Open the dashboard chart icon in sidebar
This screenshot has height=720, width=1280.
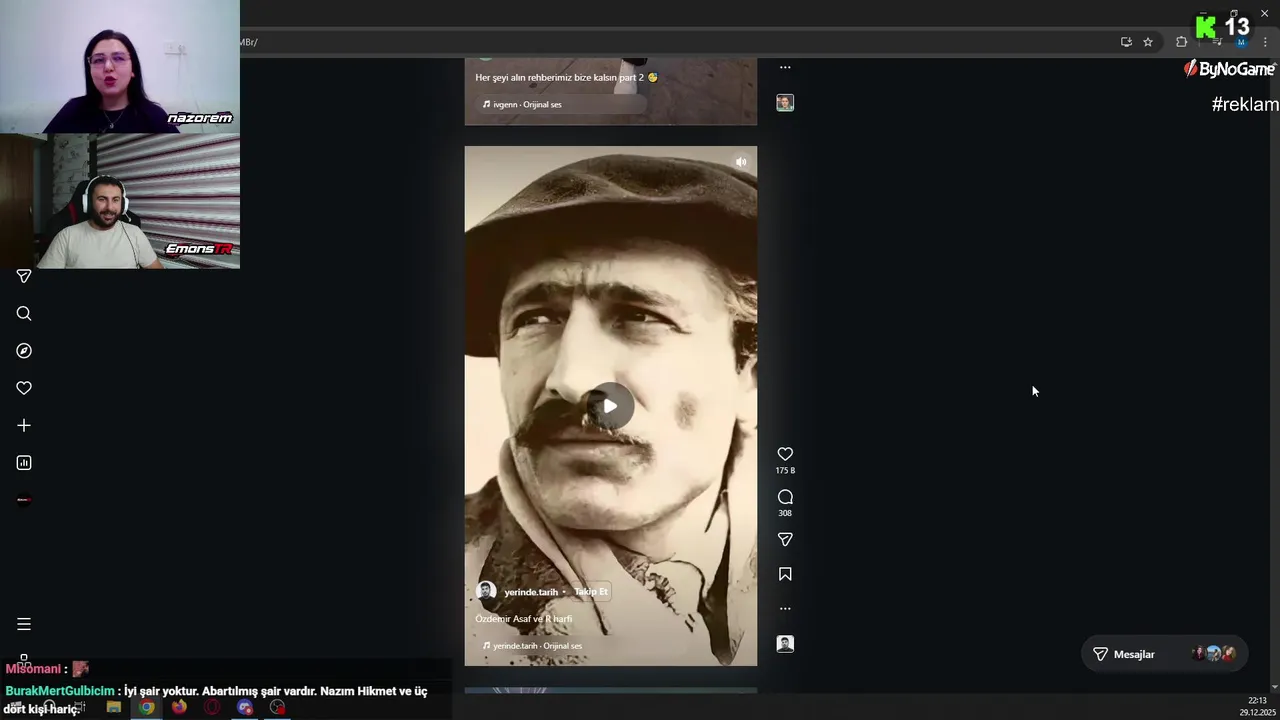tap(24, 463)
